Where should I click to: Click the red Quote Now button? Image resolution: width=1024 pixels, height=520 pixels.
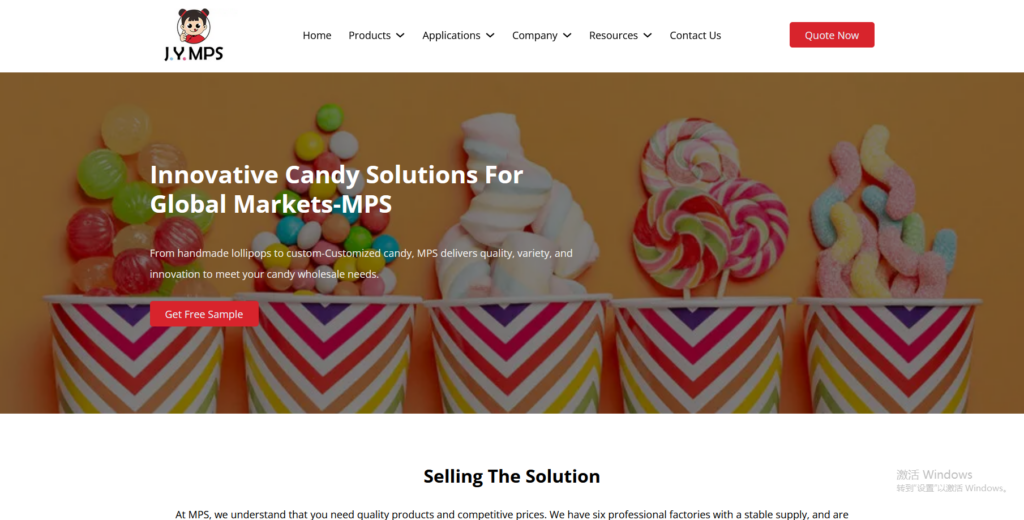[831, 35]
